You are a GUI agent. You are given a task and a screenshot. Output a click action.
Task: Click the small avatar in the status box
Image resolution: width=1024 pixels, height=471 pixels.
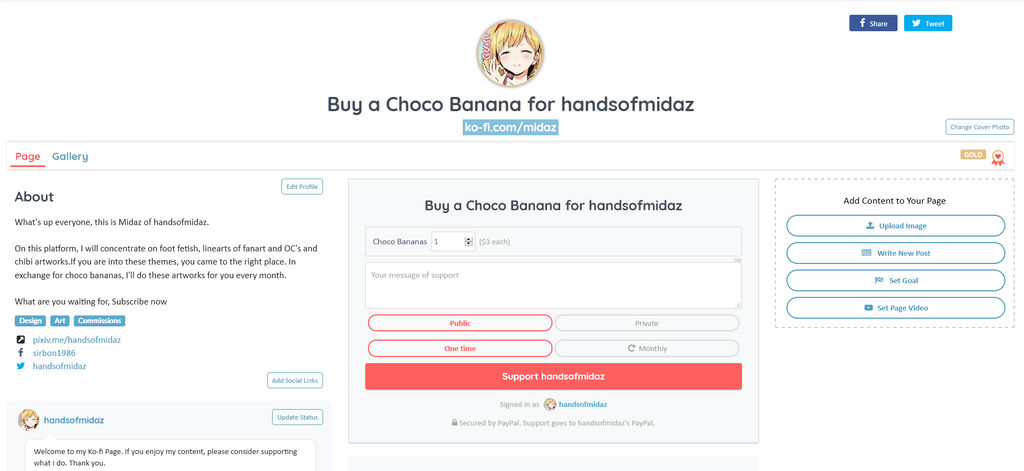pyautogui.click(x=28, y=420)
